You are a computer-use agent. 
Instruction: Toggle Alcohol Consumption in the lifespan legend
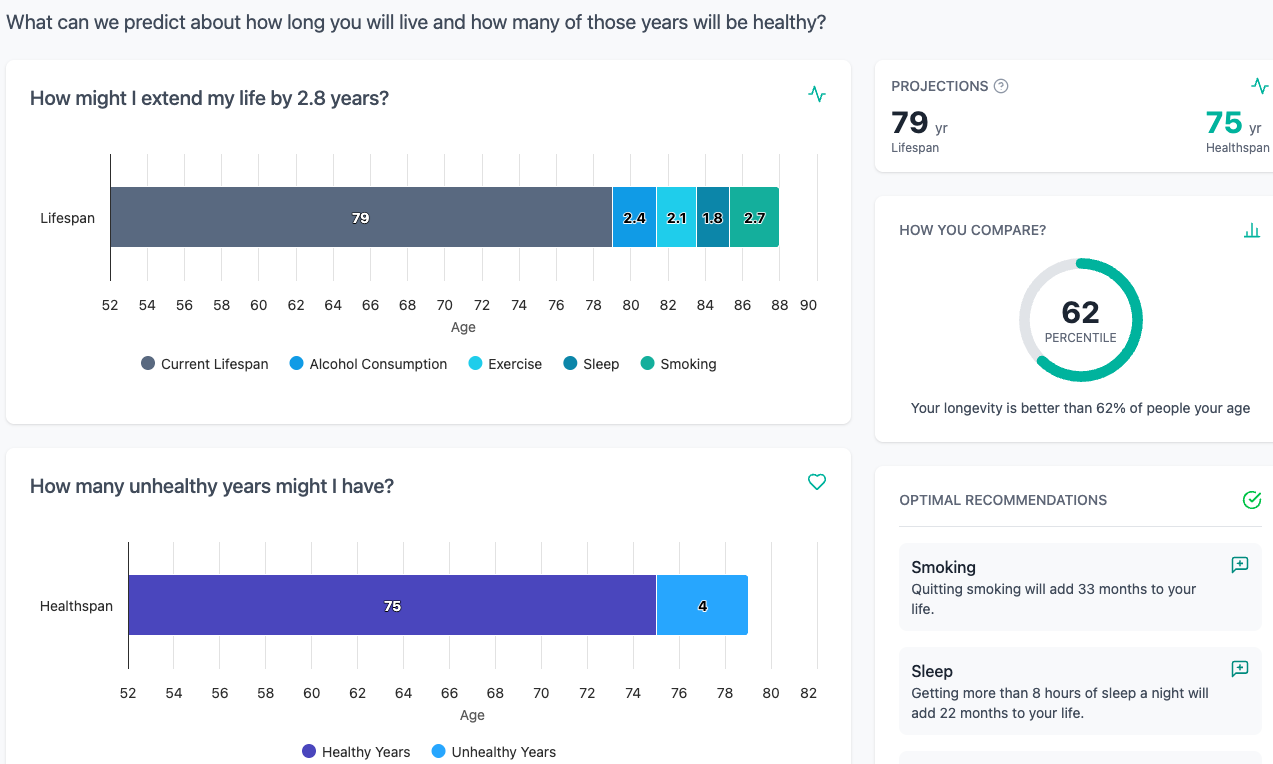[367, 363]
